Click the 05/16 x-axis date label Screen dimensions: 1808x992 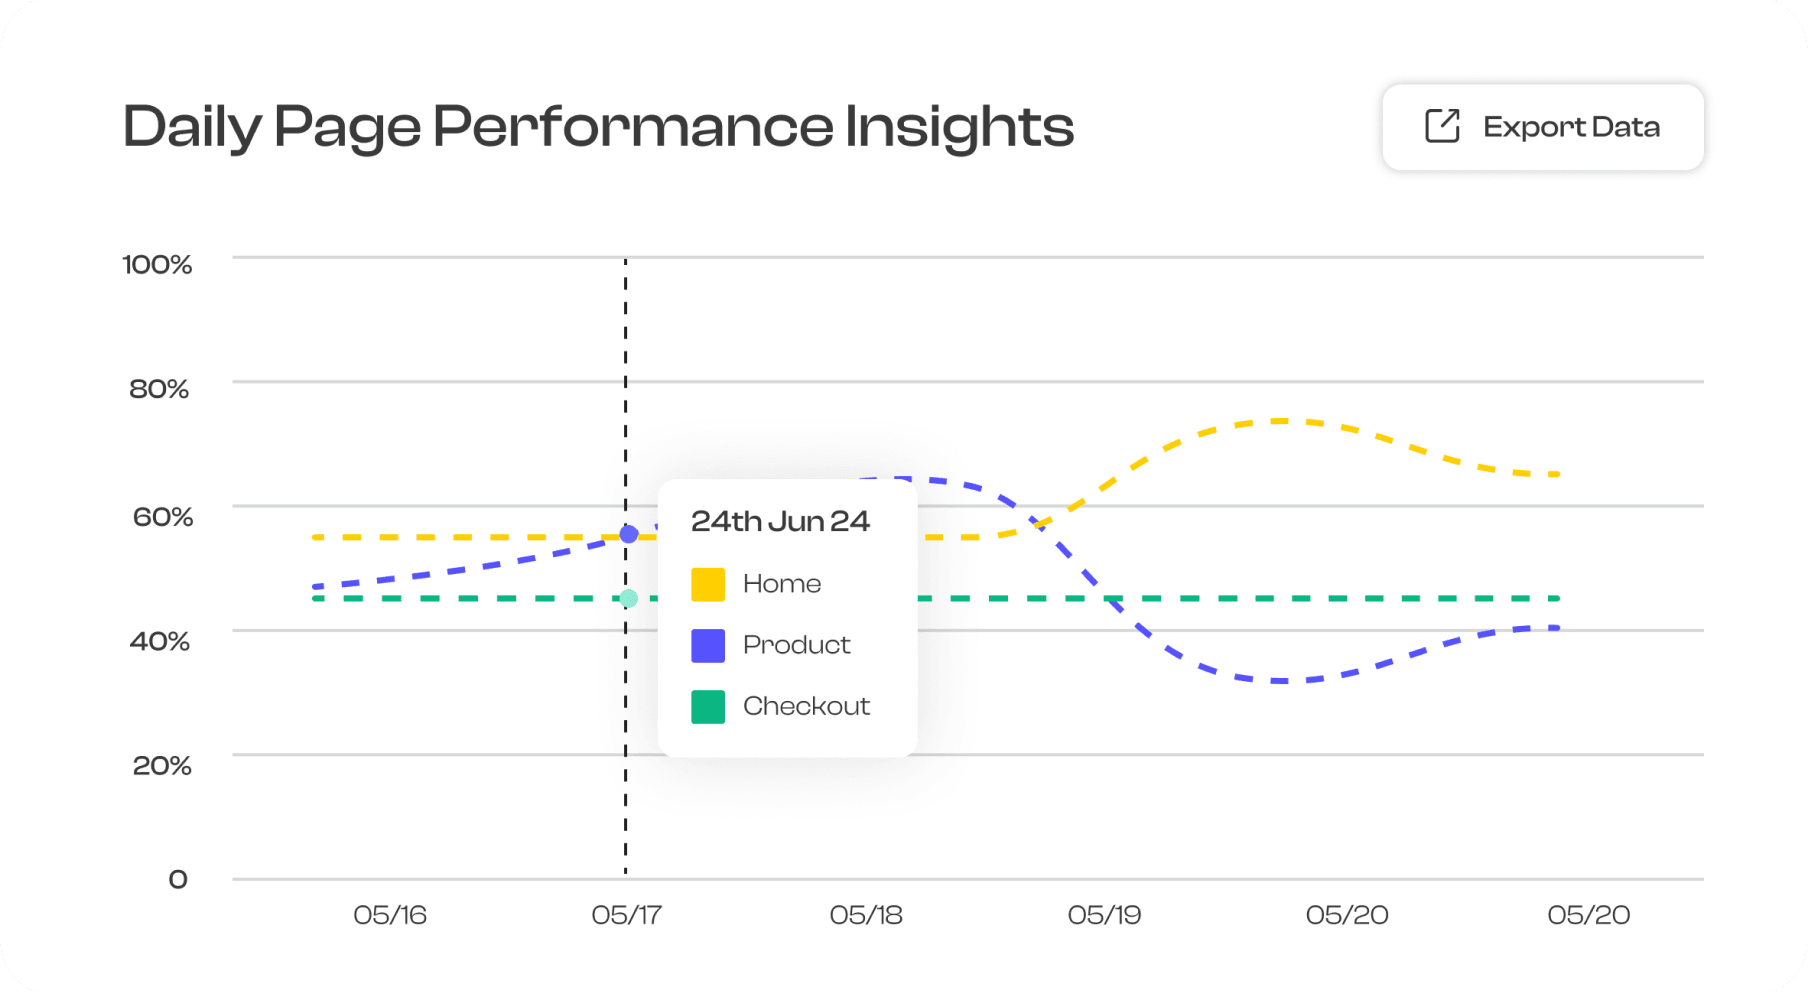click(390, 915)
